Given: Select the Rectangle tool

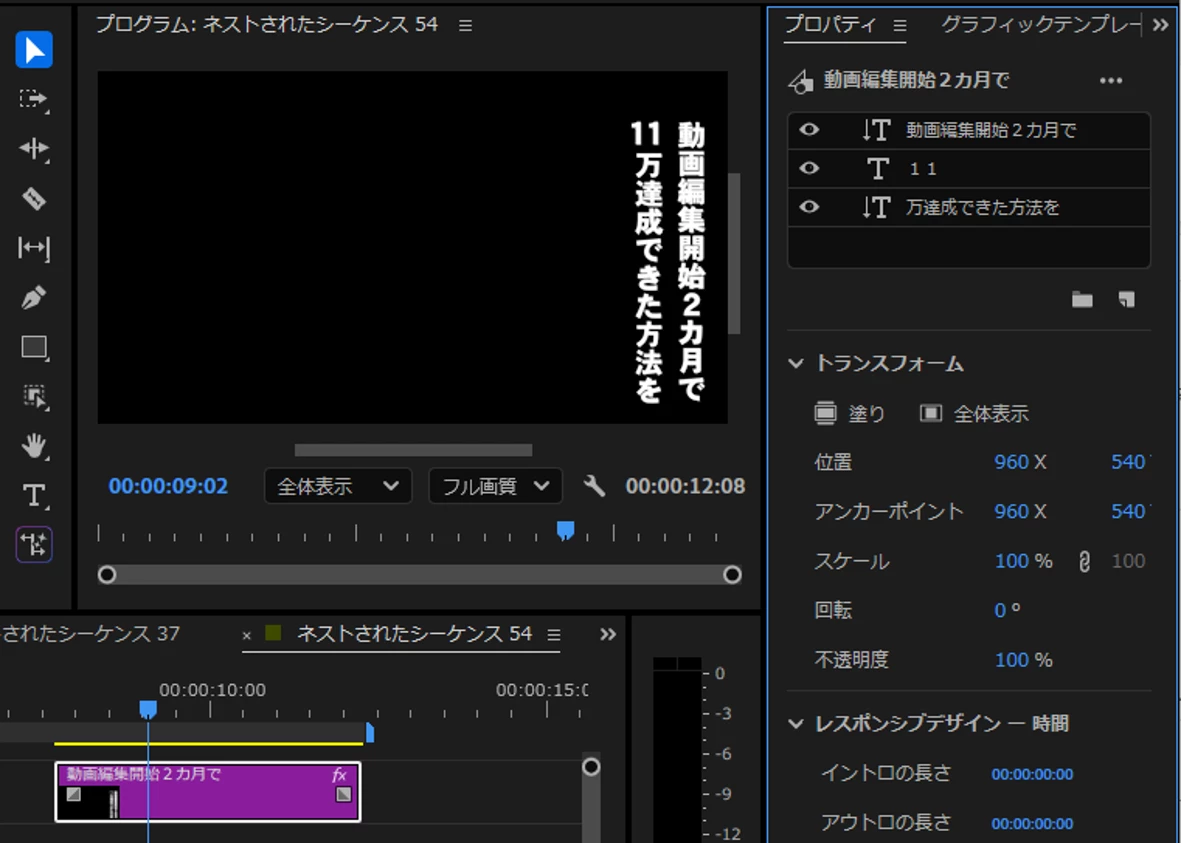Looking at the screenshot, I should coord(34,347).
